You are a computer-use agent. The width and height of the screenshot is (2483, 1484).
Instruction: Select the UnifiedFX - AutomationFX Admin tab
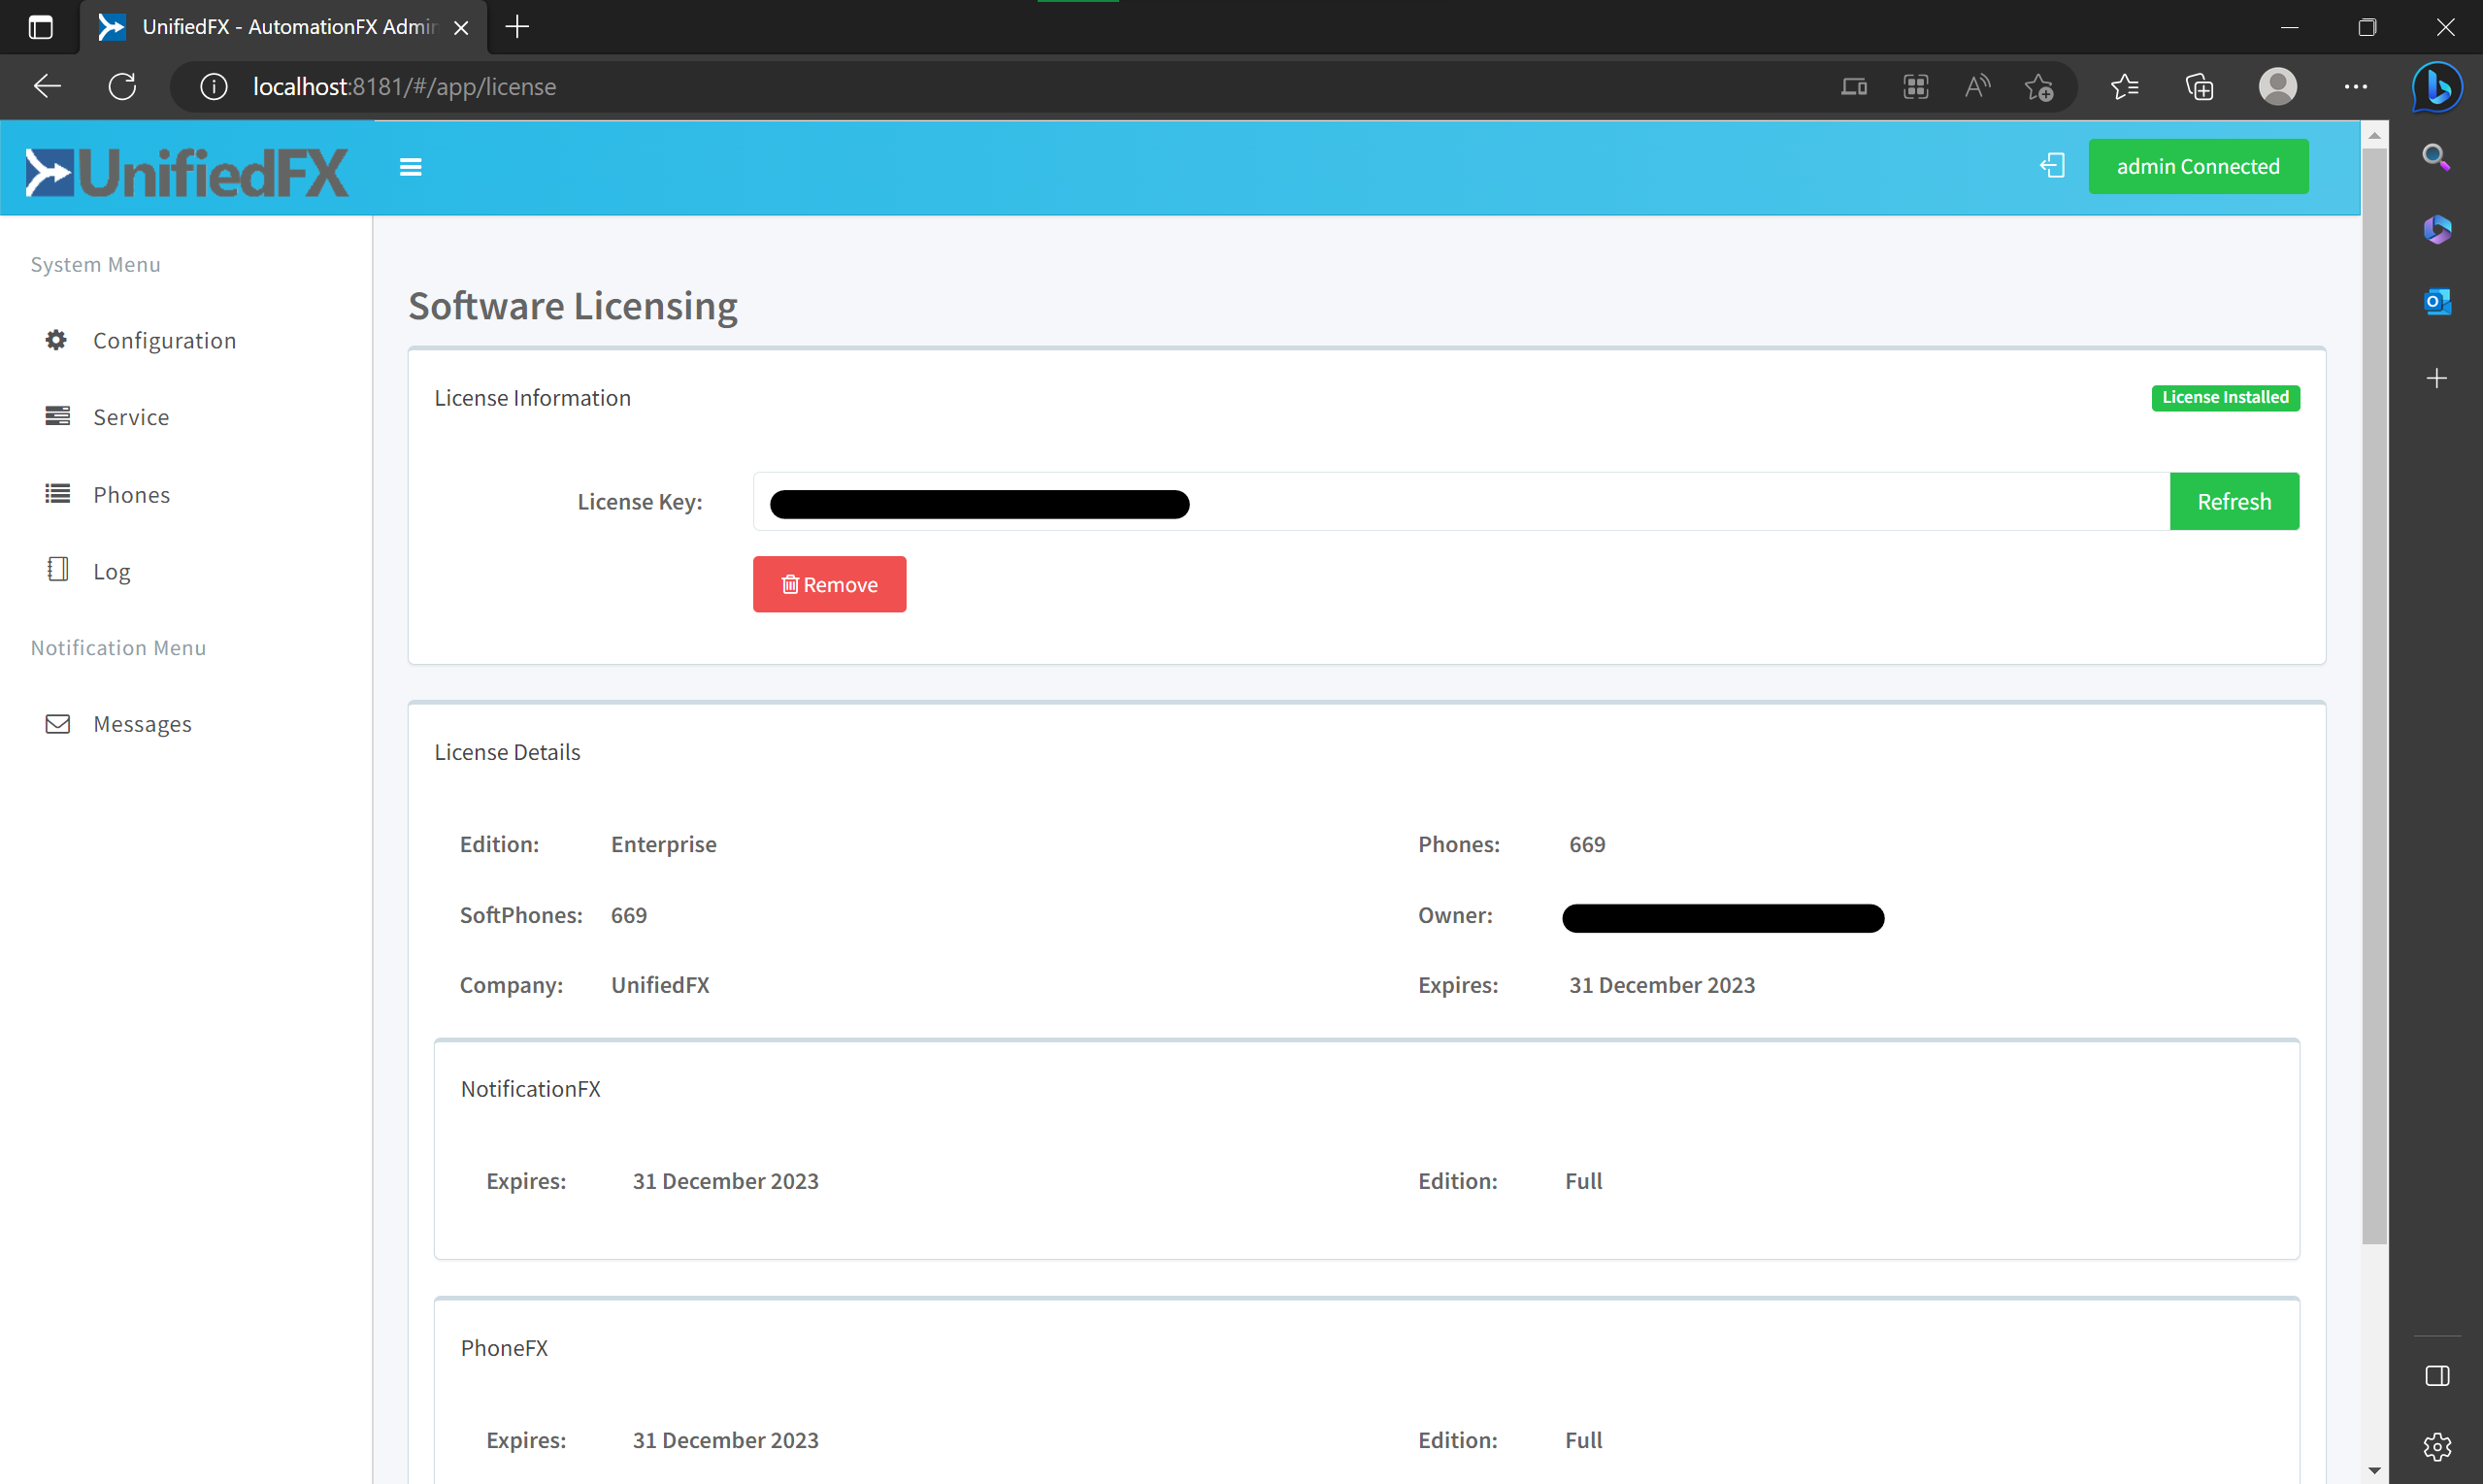(x=283, y=27)
